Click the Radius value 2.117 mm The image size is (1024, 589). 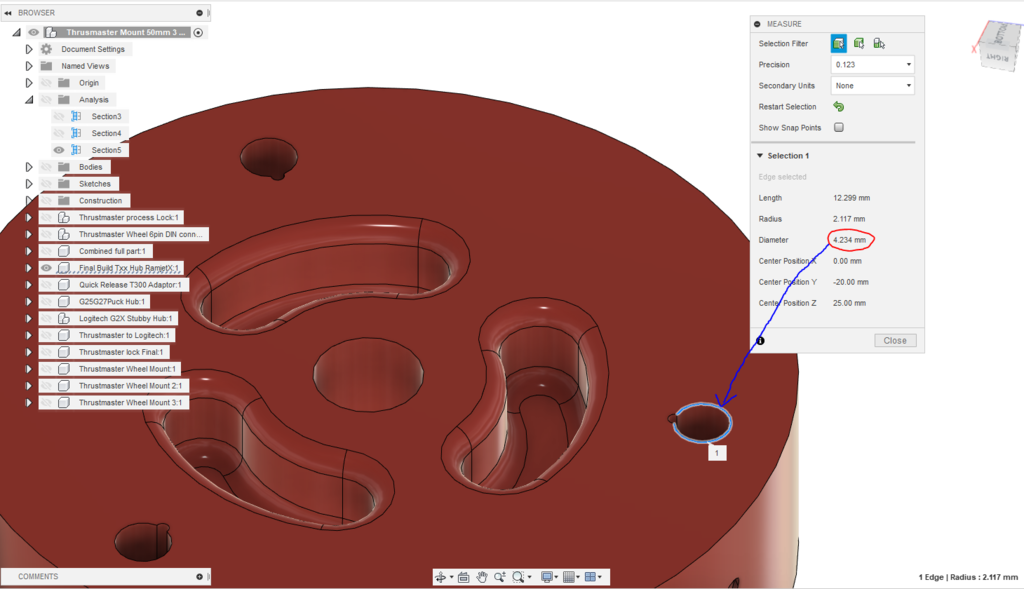pyautogui.click(x=849, y=219)
